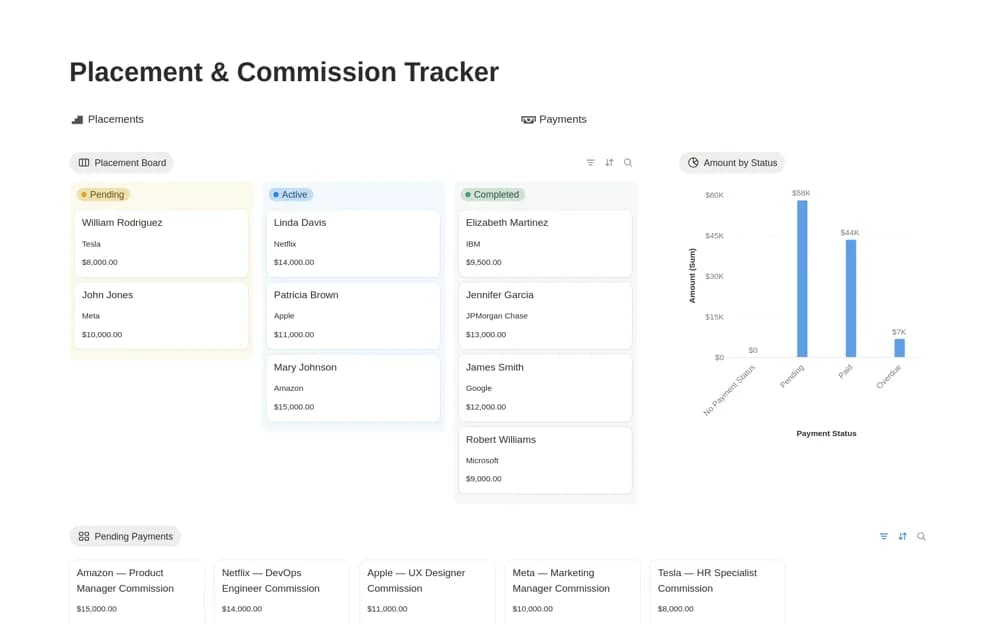
Task: Open the Linda Davis placement card
Action: [x=353, y=243]
